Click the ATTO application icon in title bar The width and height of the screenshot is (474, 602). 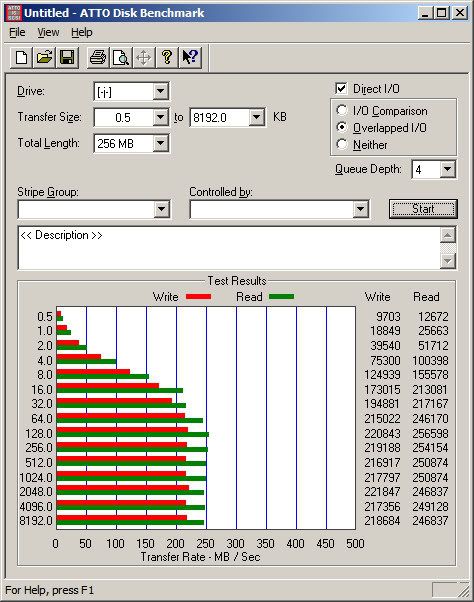point(13,13)
